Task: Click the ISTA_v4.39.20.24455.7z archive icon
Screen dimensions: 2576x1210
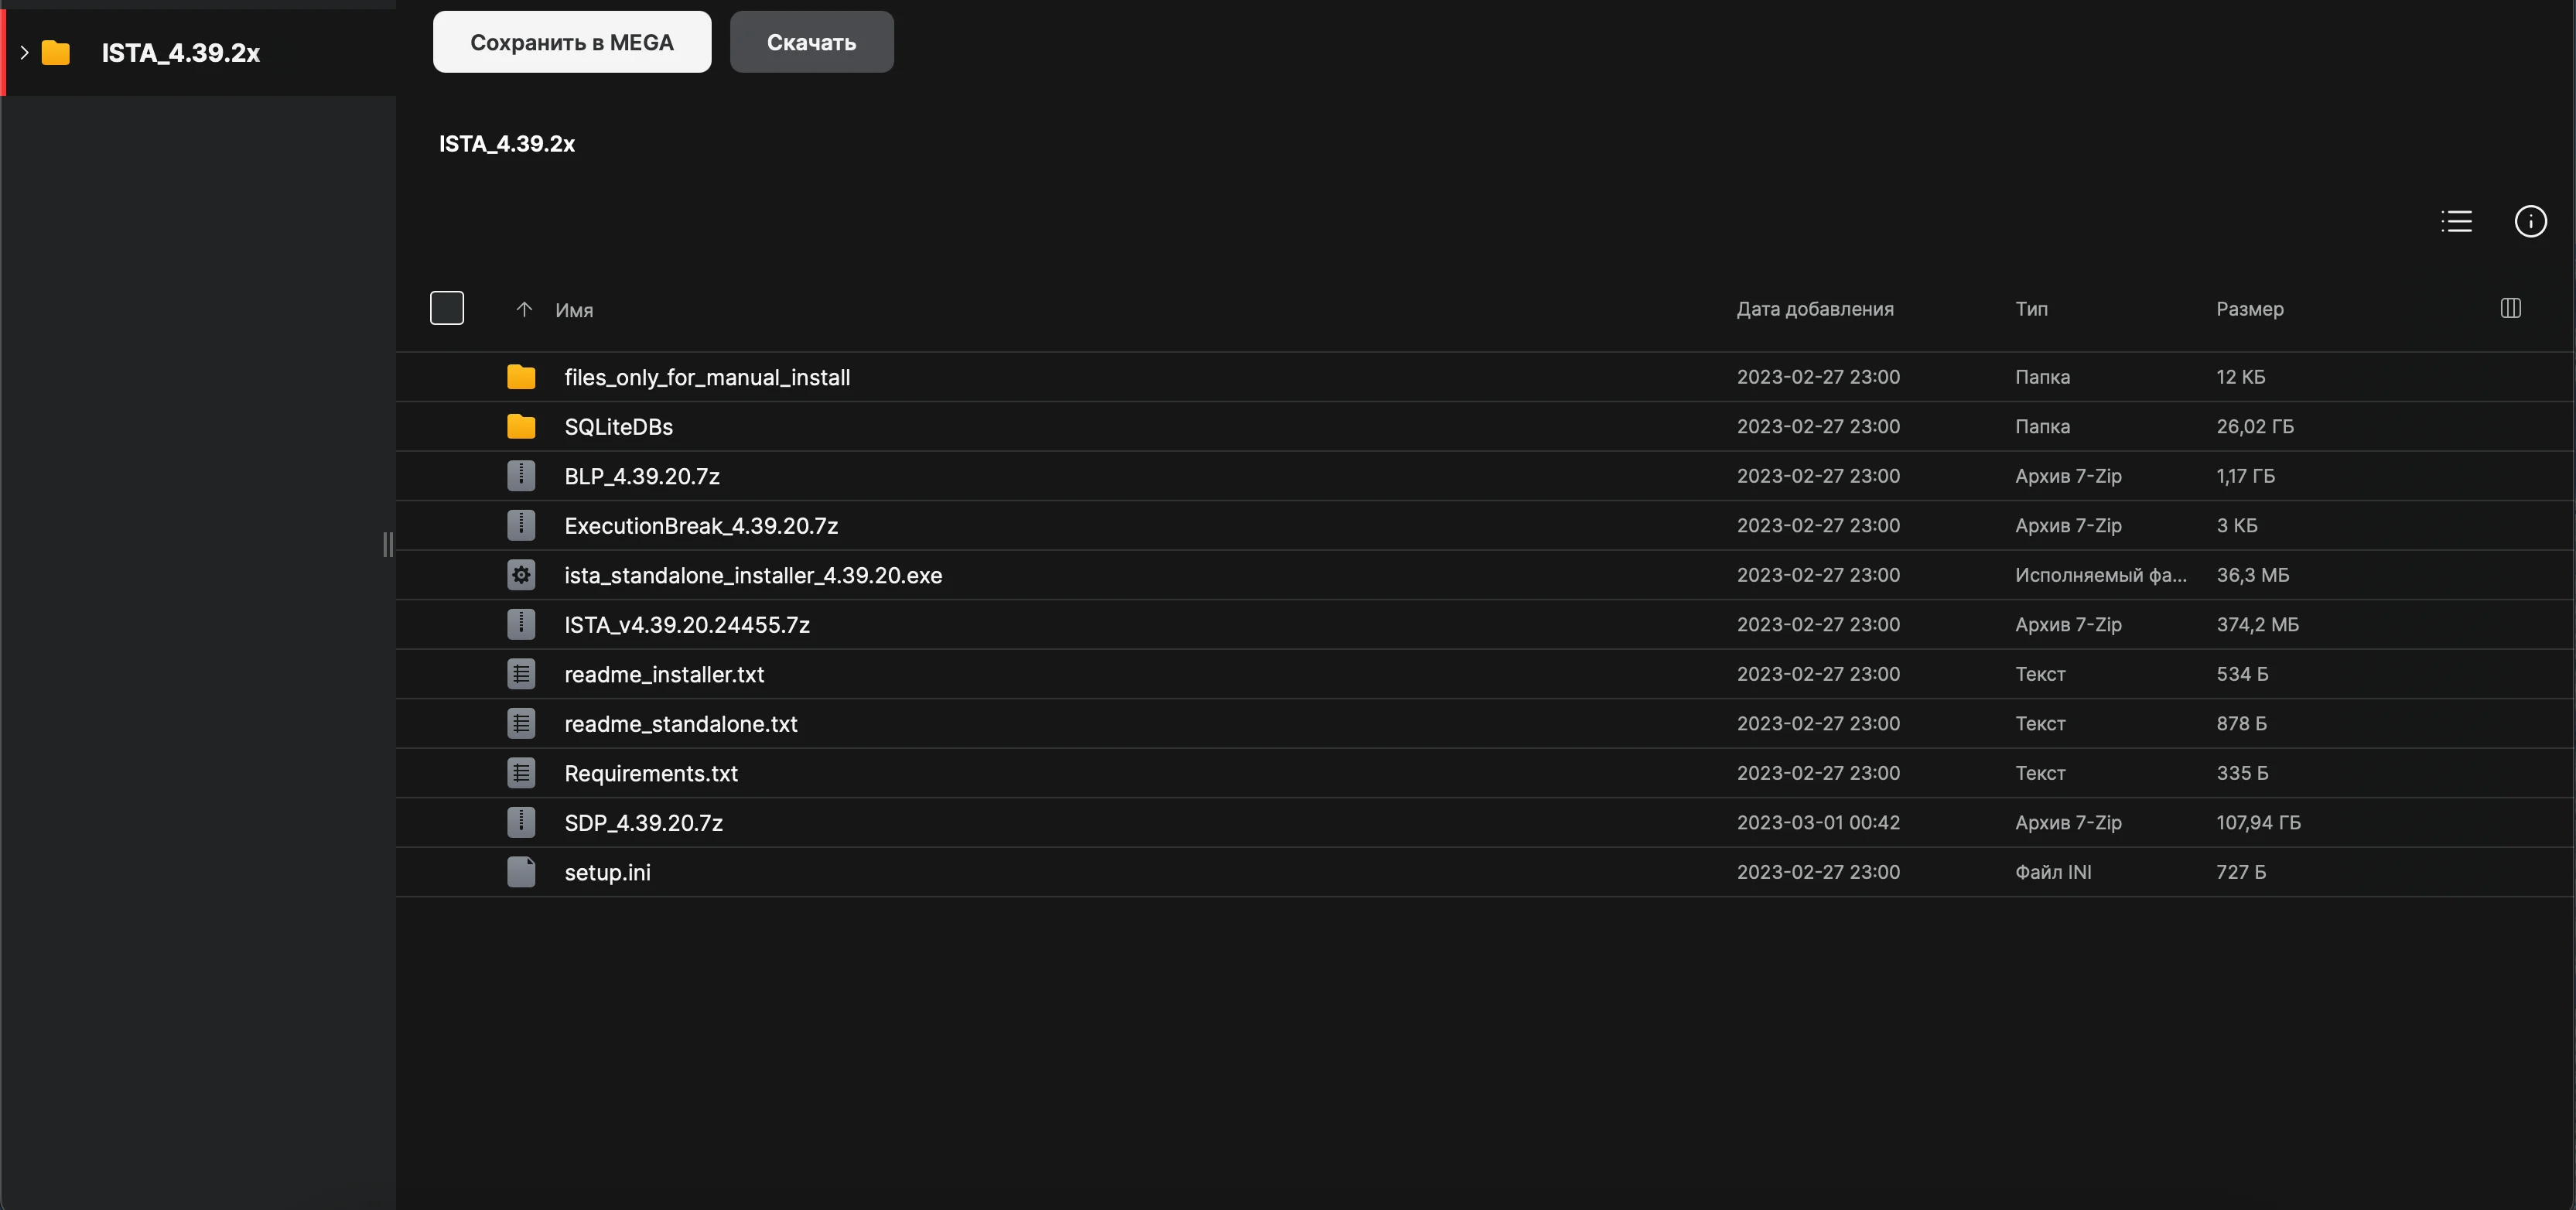Action: [521, 624]
